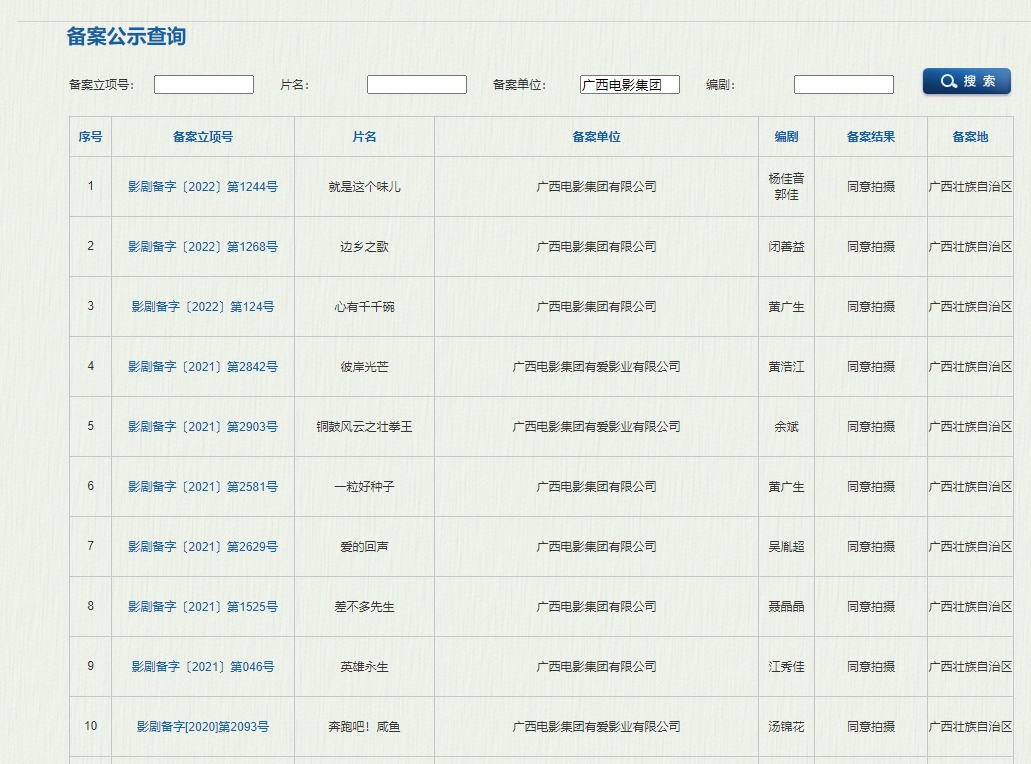This screenshot has width=1031, height=764.
Task: Click the 序号 column header
Action: point(91,137)
